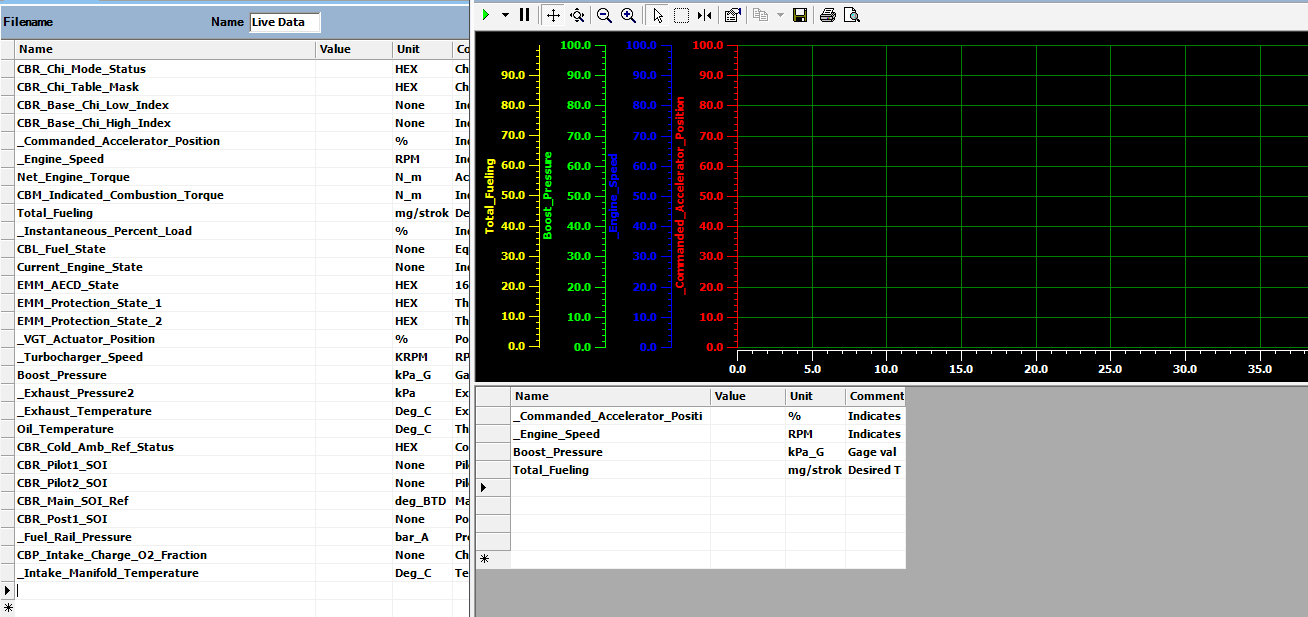The image size is (1308, 617).
Task: Select _Fuel_Rail_Pressure parameter
Action: point(74,537)
